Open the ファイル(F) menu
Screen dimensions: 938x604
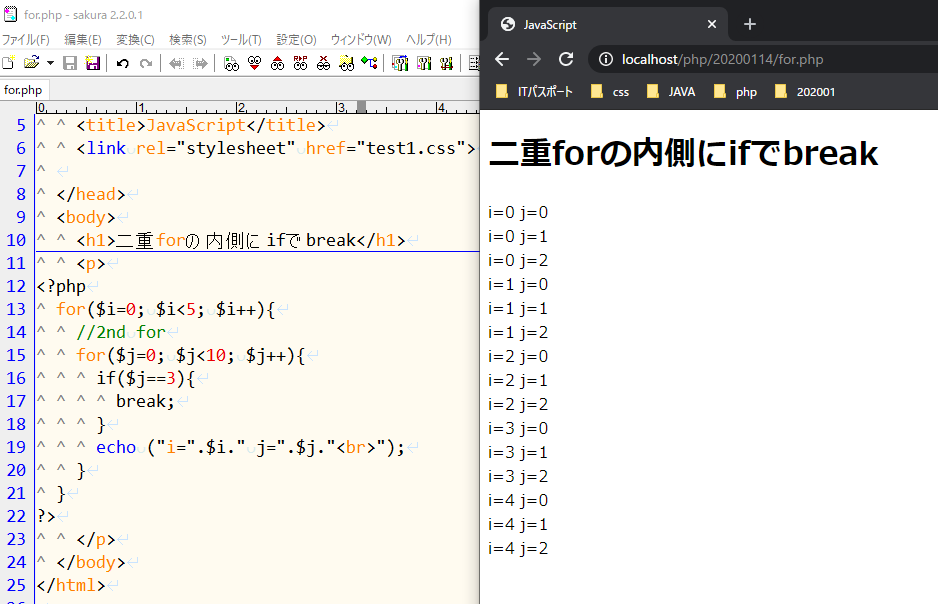(26, 39)
